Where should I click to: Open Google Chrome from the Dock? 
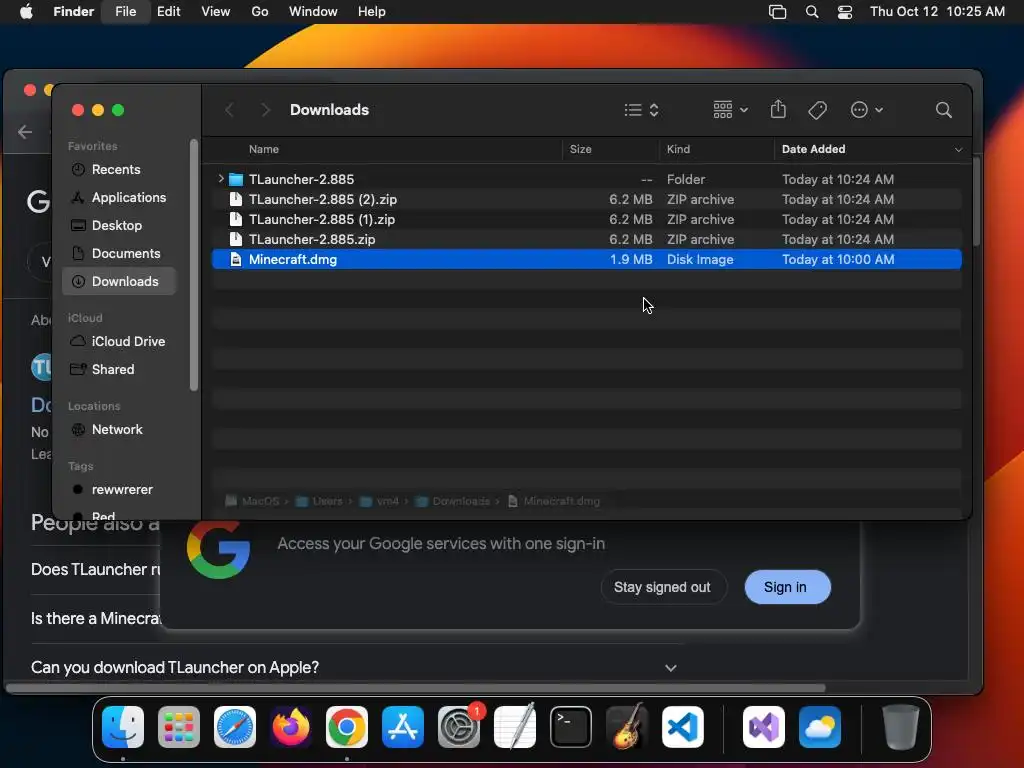pyautogui.click(x=347, y=727)
